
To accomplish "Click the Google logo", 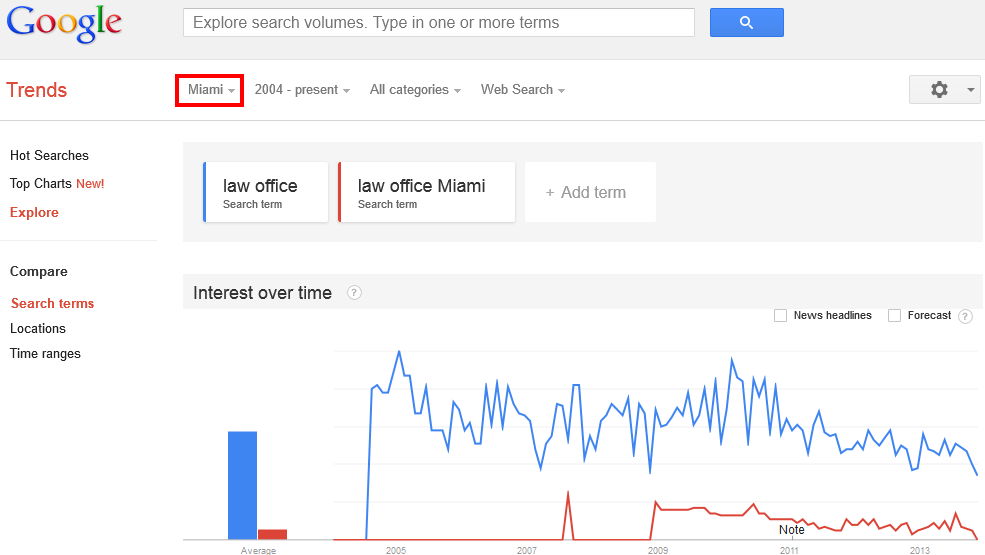I will (64, 24).
